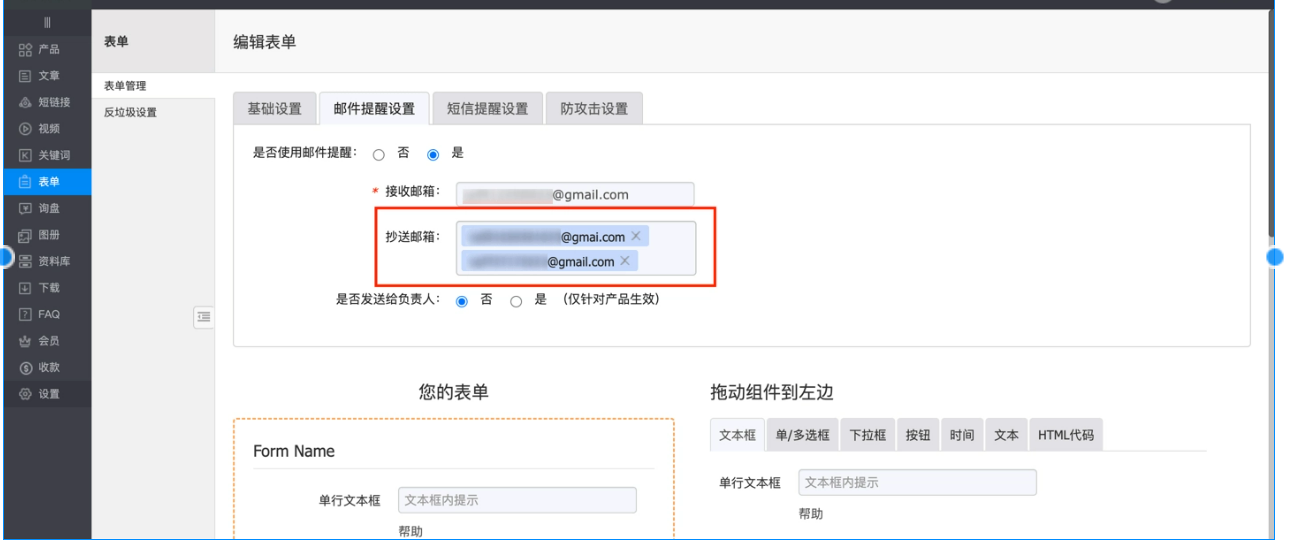
Task: Remove the gmai.com address from 抄送邮箱
Action: pos(636,236)
